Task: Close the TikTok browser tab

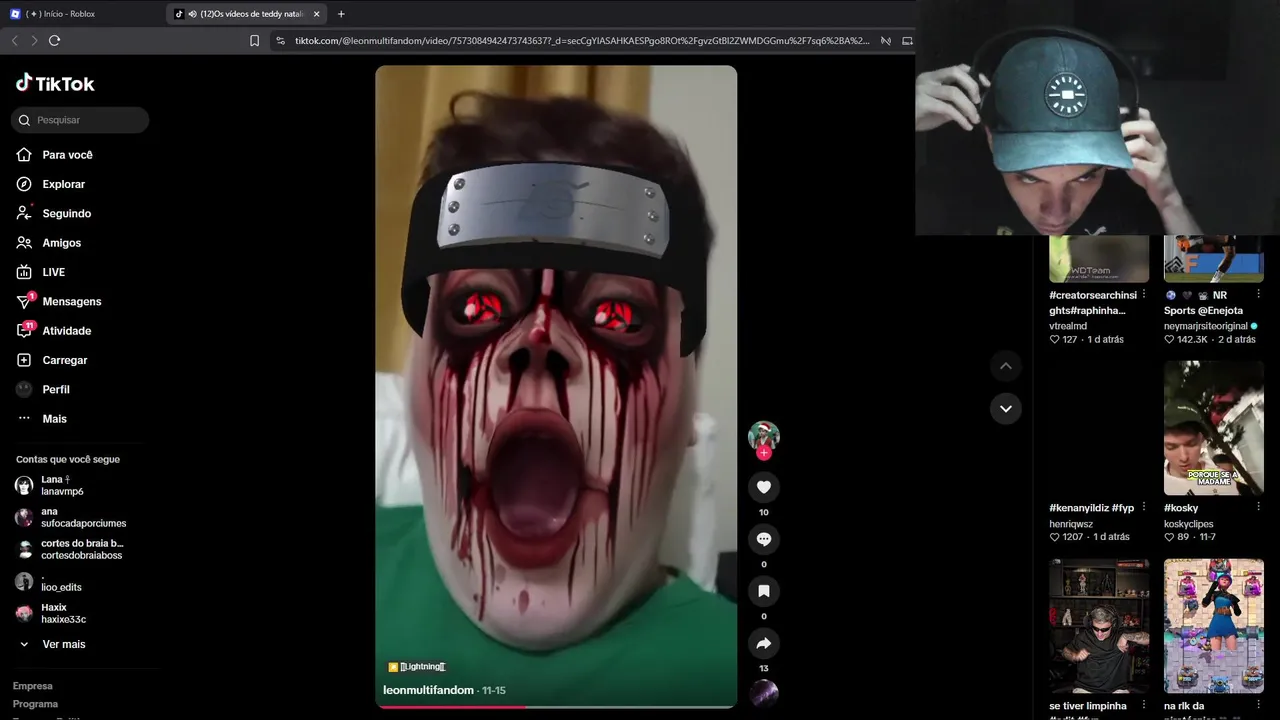Action: [x=317, y=14]
